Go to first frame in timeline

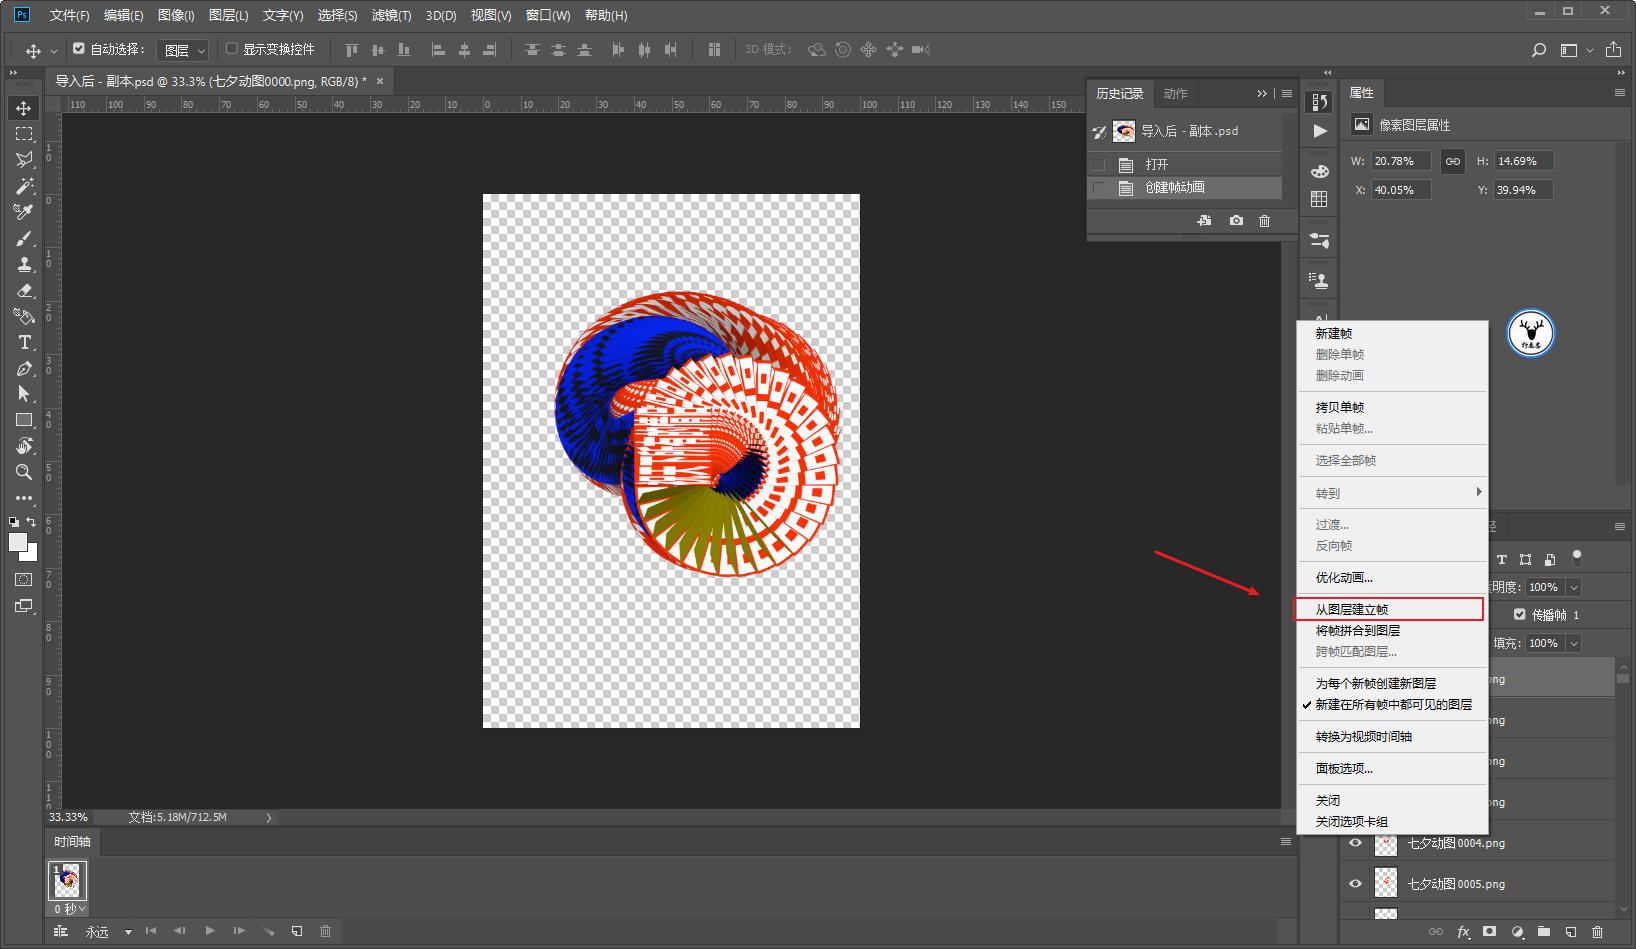click(x=151, y=931)
